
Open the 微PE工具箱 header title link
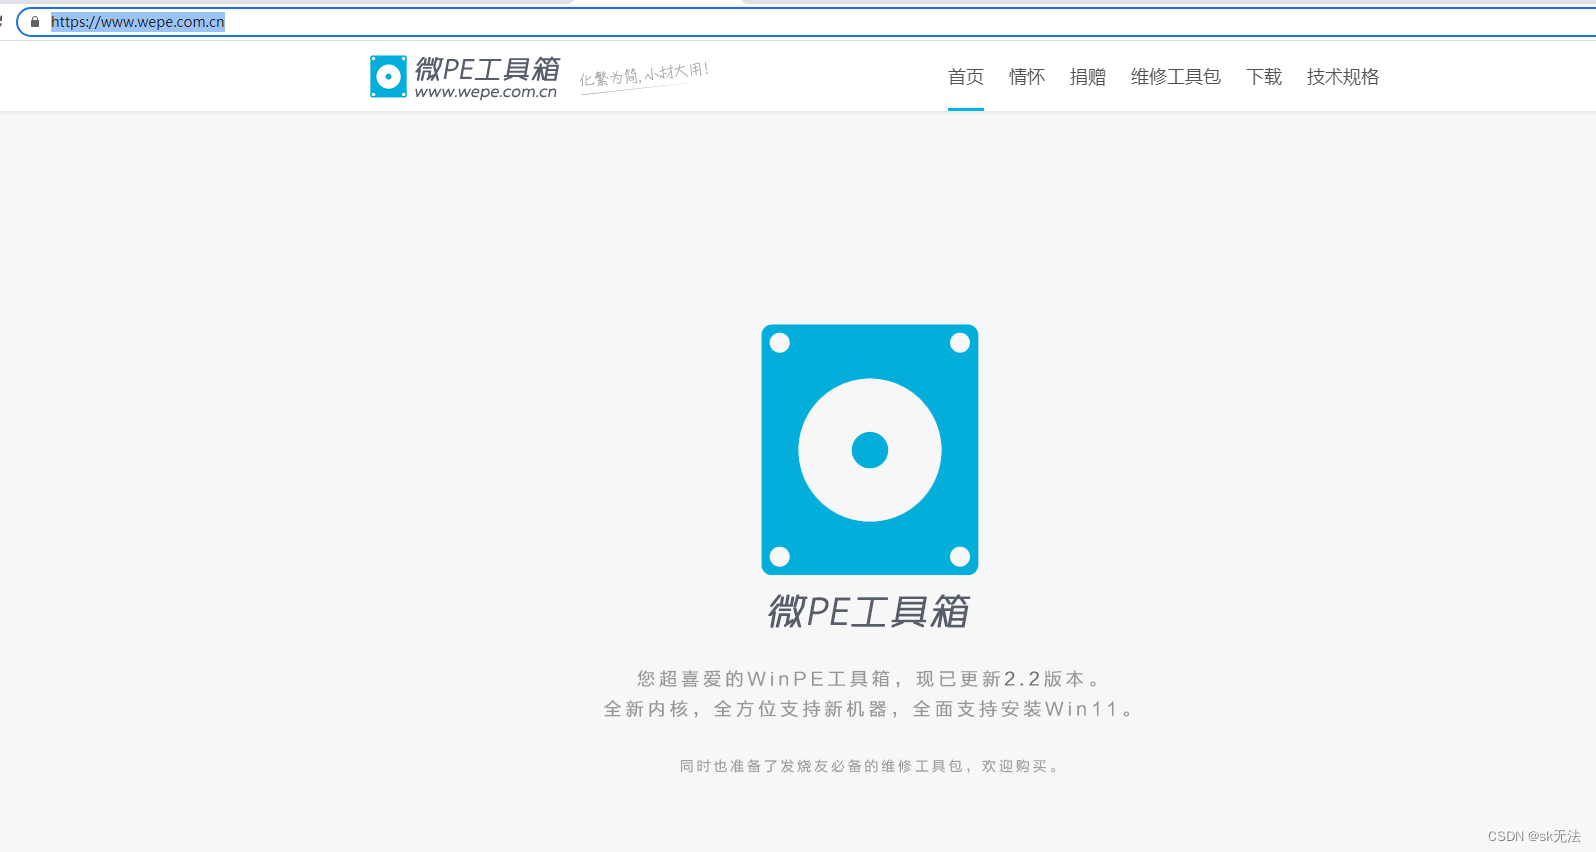click(x=487, y=69)
